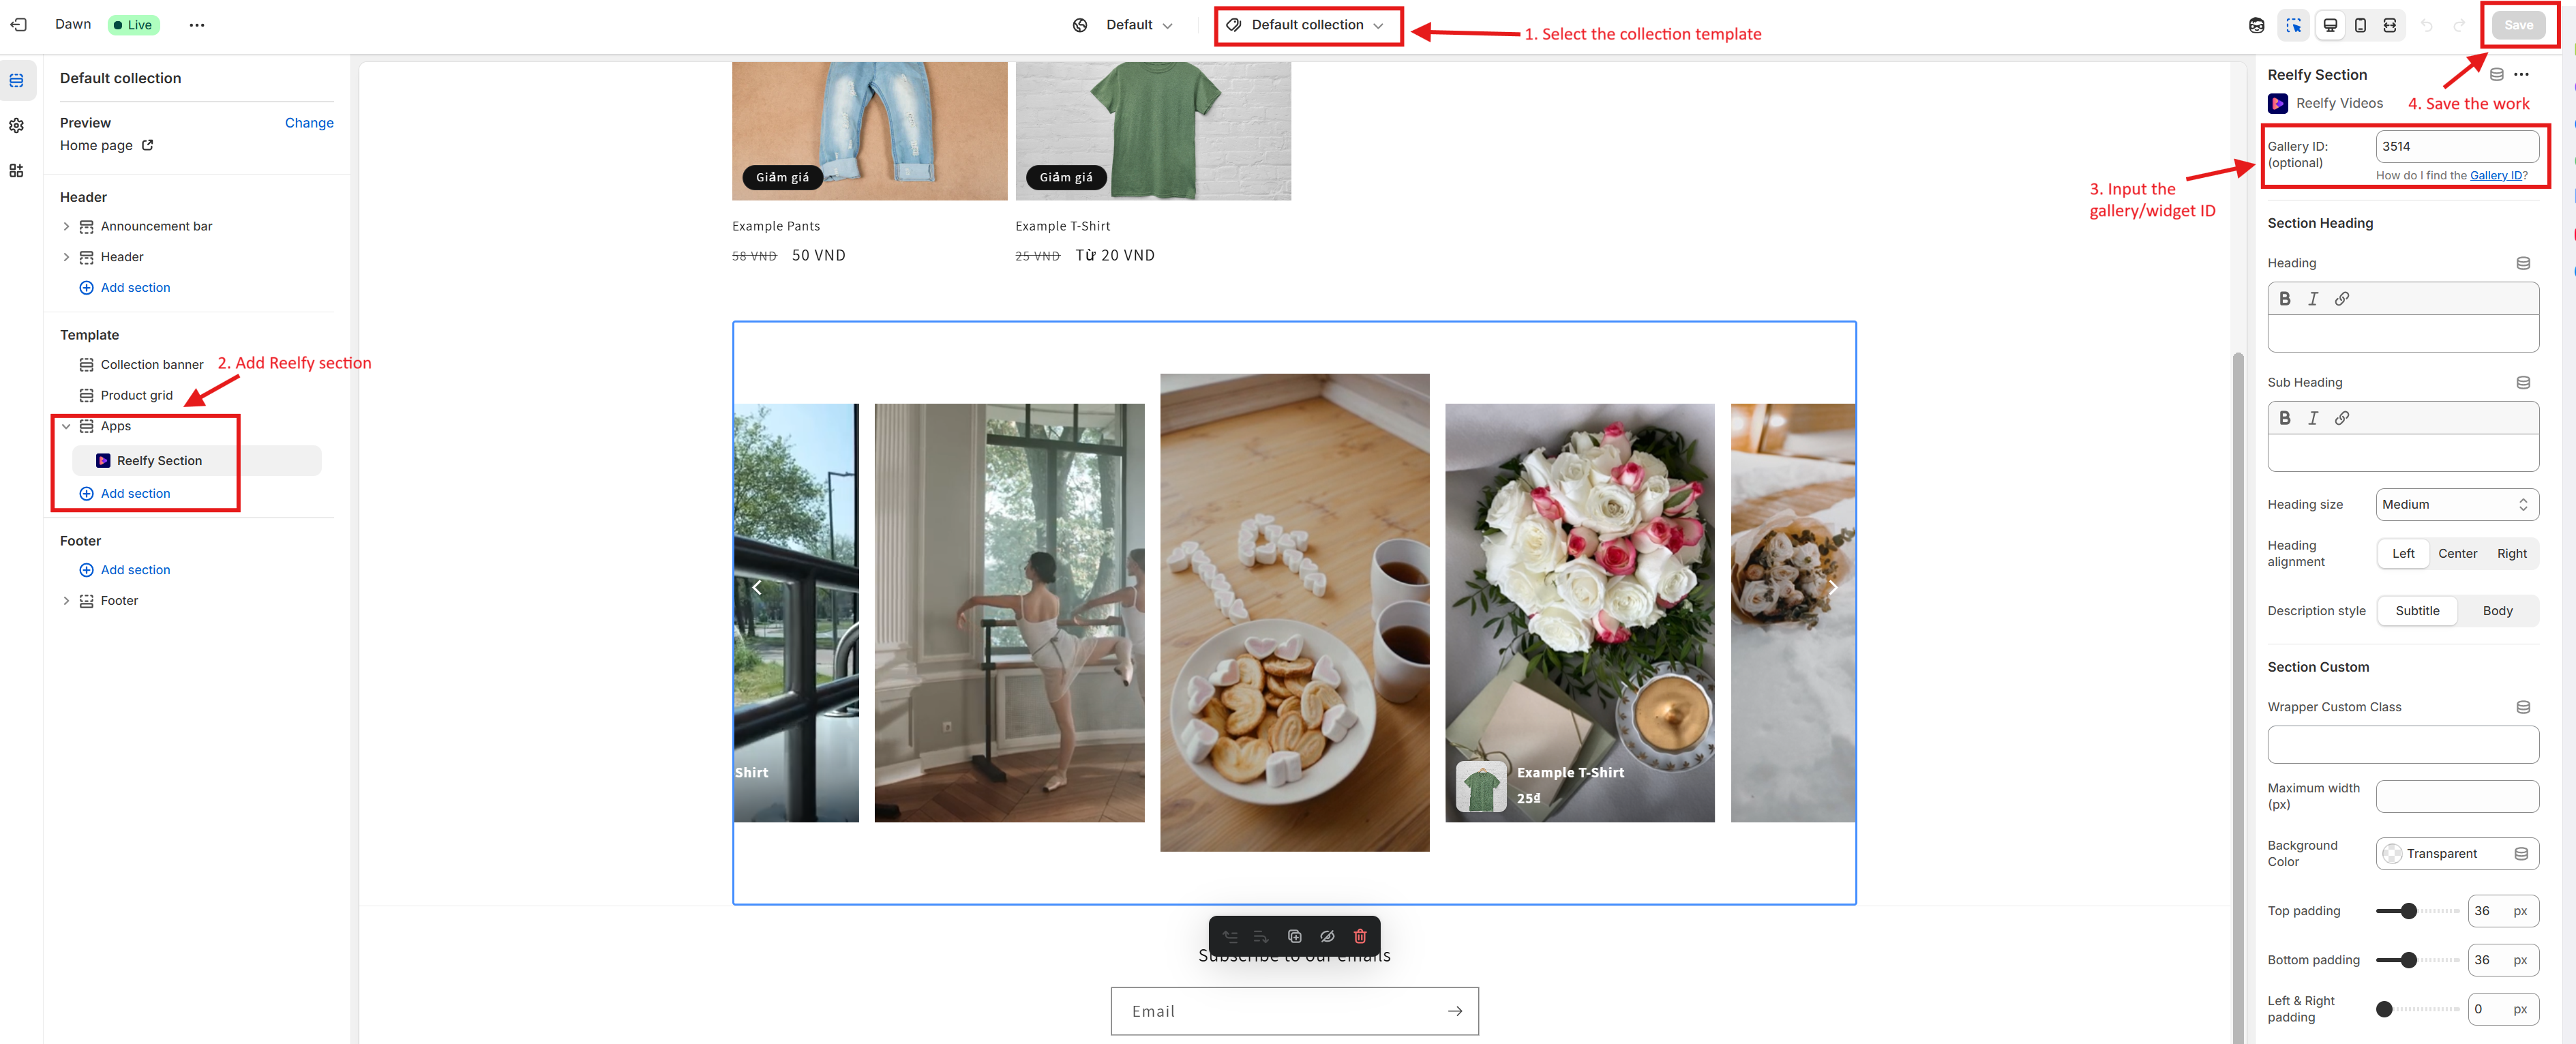Open App embeds icon in left rail
Image resolution: width=2576 pixels, height=1044 pixels.
click(17, 171)
